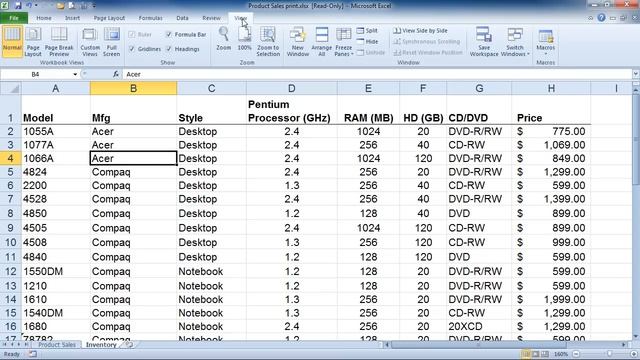Open the Data ribbon tab
The height and width of the screenshot is (360, 640).
click(182, 18)
